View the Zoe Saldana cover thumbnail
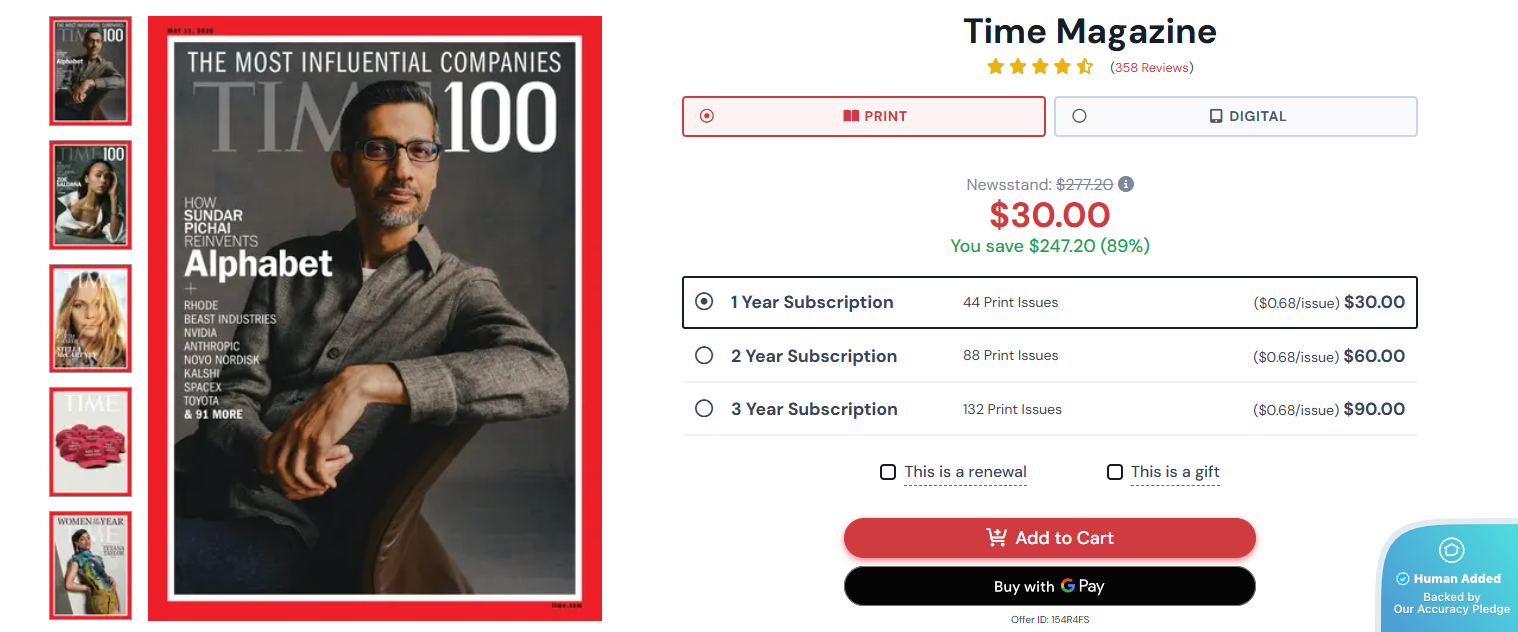This screenshot has height=632, width=1518. coord(90,195)
